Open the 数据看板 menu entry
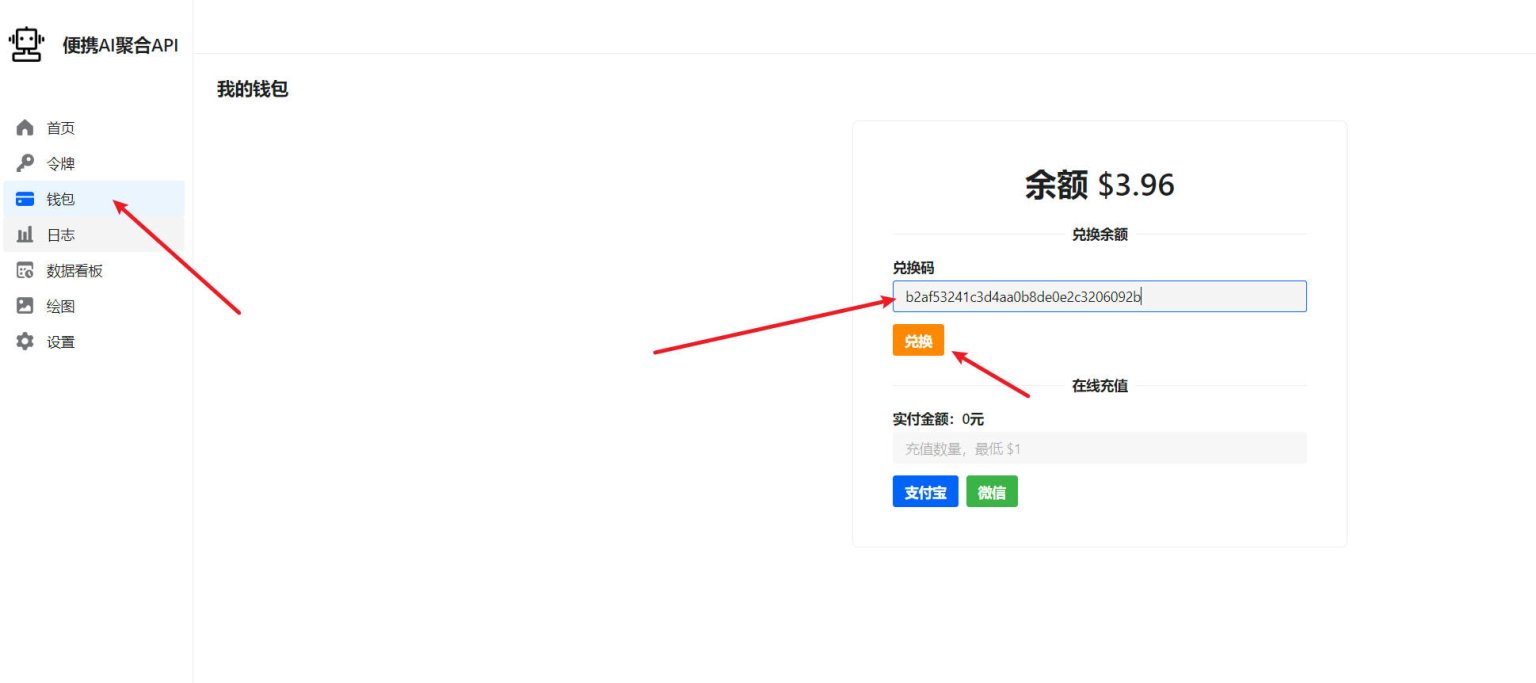The height and width of the screenshot is (683, 1536). coord(93,270)
